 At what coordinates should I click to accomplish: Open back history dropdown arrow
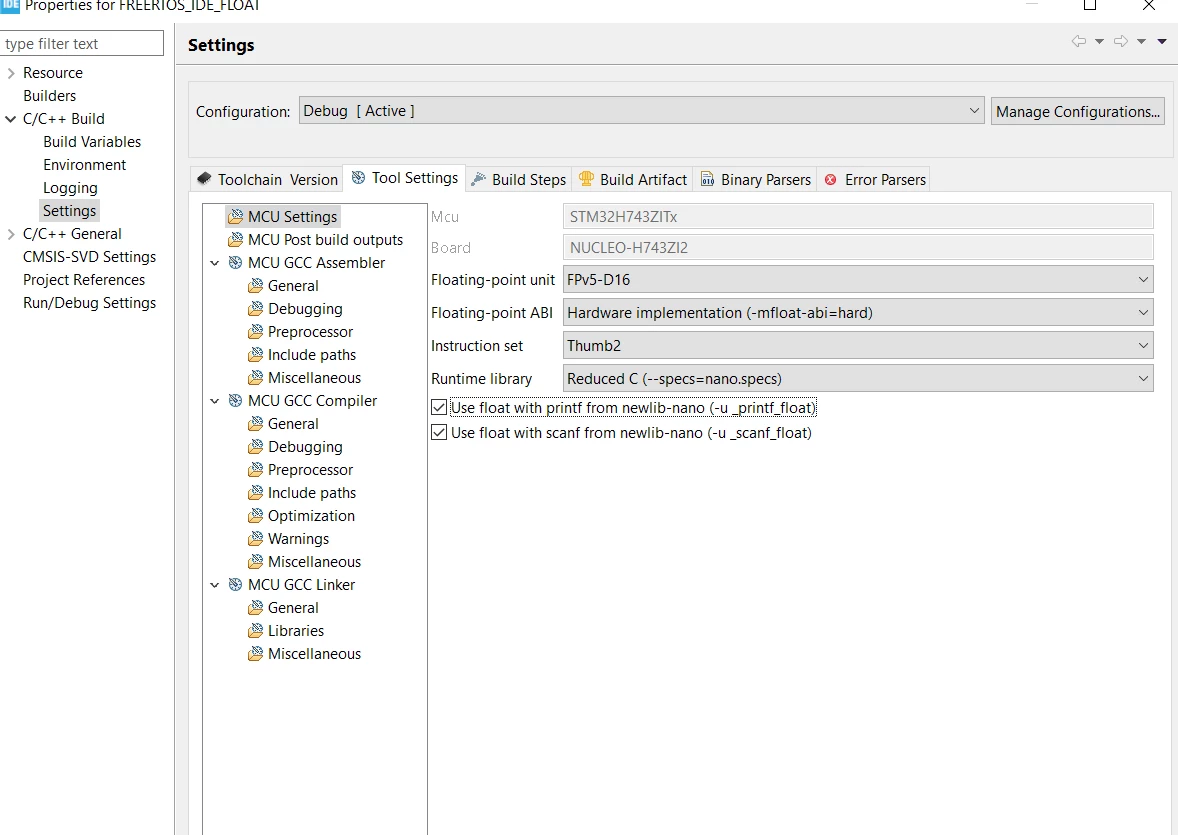tap(1099, 41)
